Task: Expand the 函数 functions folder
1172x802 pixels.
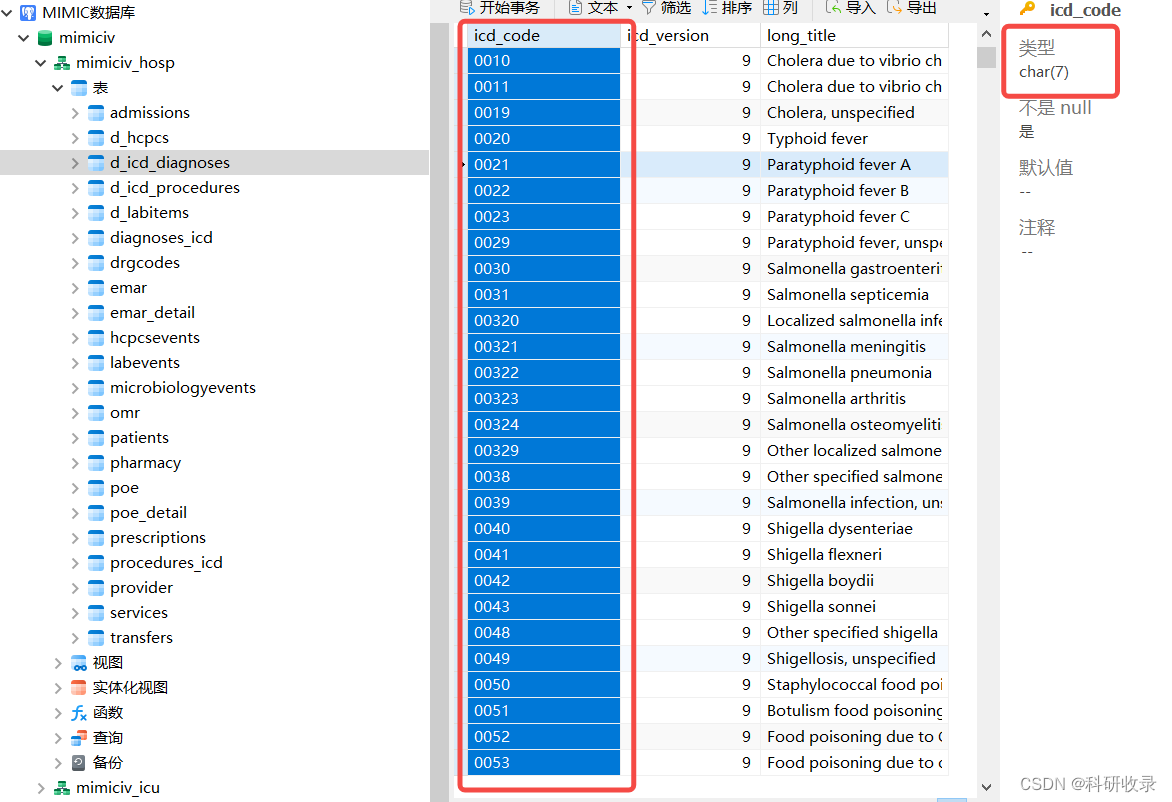Action: point(58,713)
